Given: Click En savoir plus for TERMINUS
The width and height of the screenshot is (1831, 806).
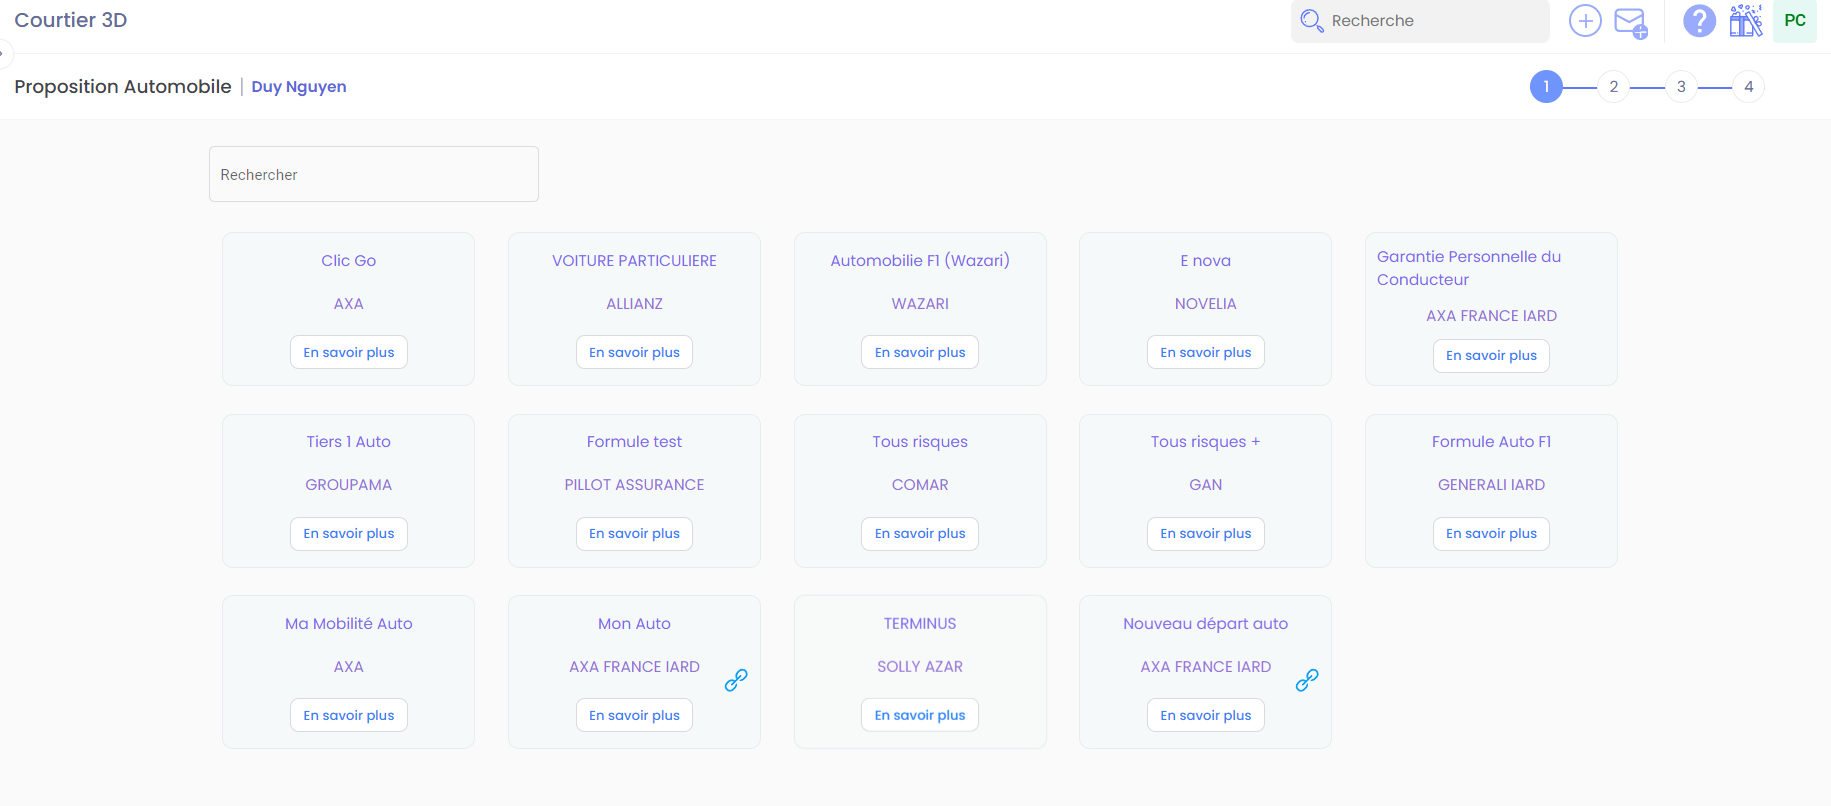Looking at the screenshot, I should tap(920, 715).
